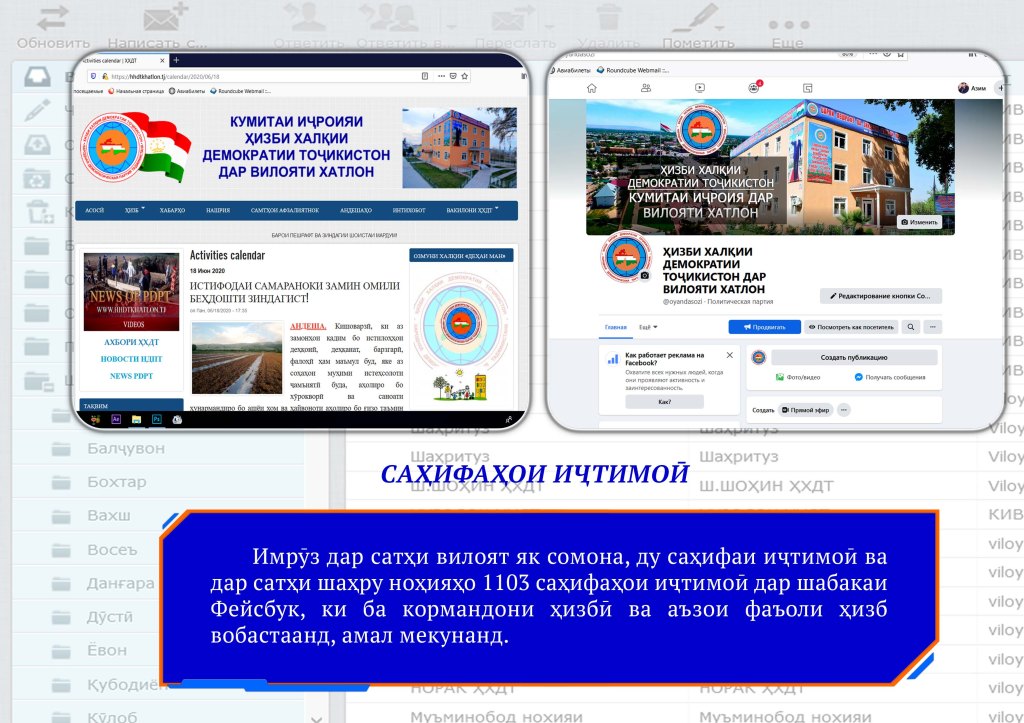
Task: Expand the ВАКИЛОНИ ҲХДТ menu dropdown
Action: 471,210
